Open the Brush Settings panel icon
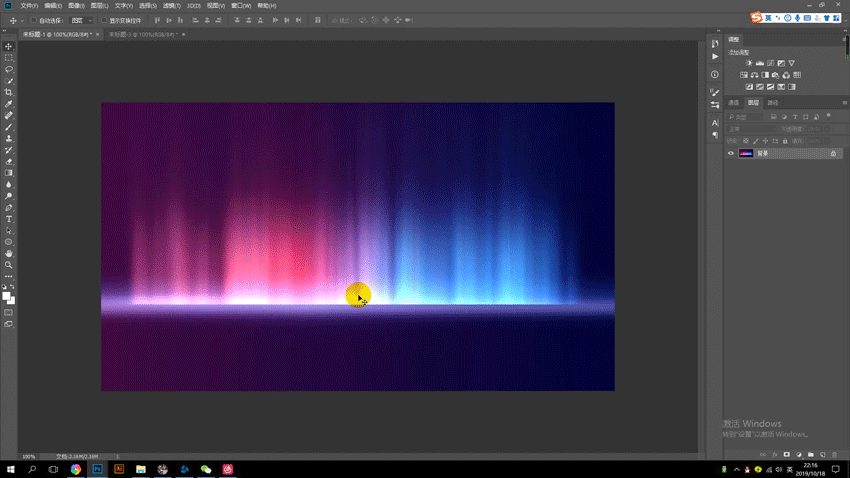 point(715,105)
